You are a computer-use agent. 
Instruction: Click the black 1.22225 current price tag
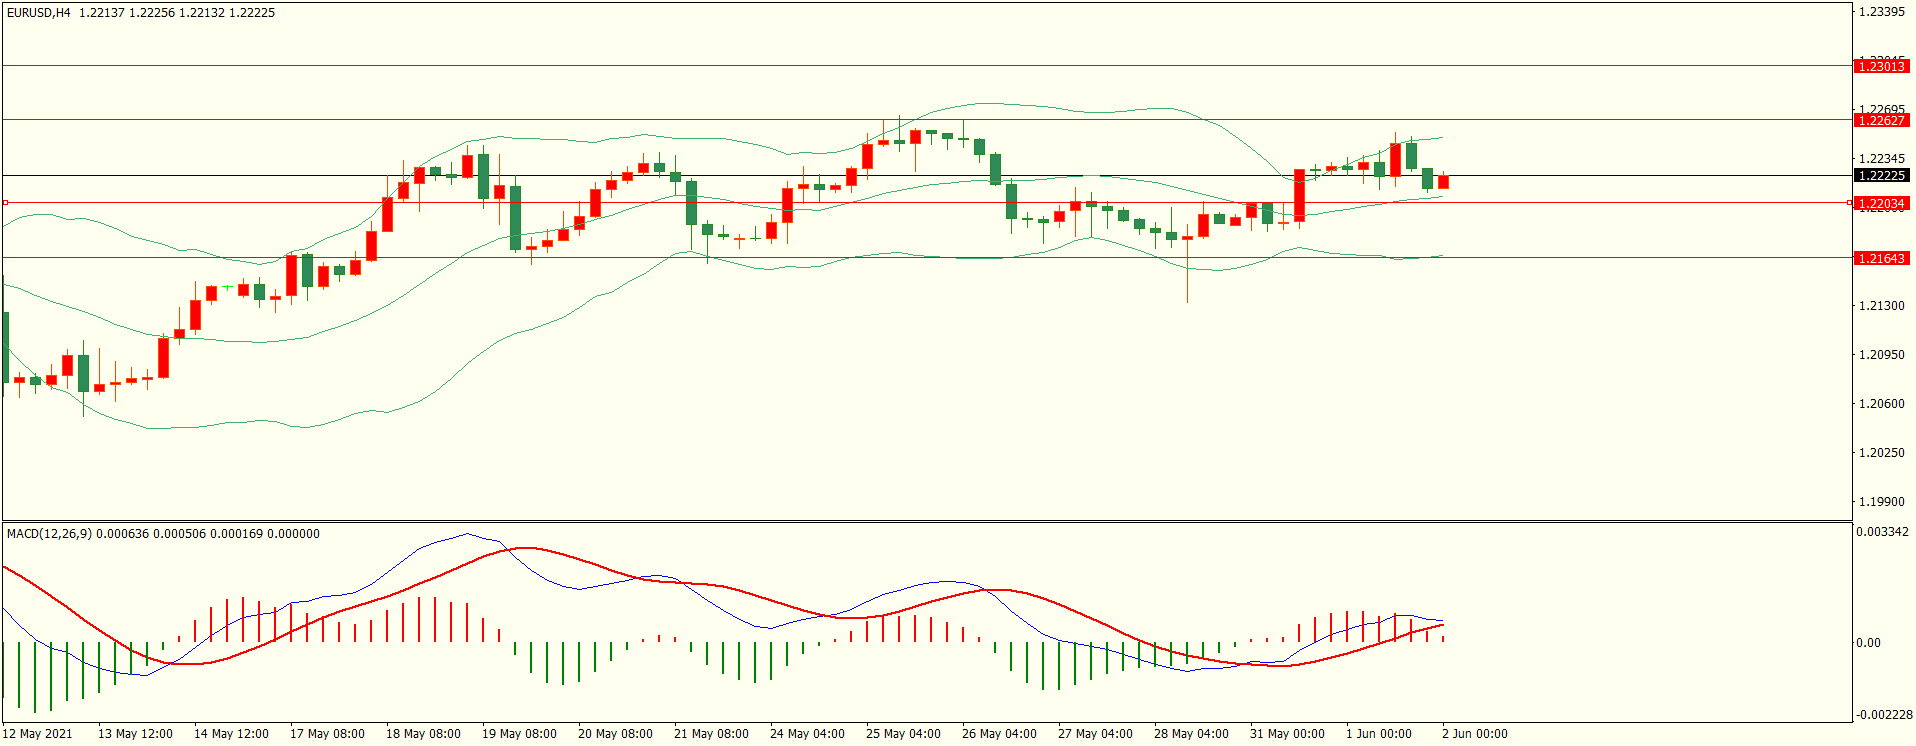point(1880,175)
